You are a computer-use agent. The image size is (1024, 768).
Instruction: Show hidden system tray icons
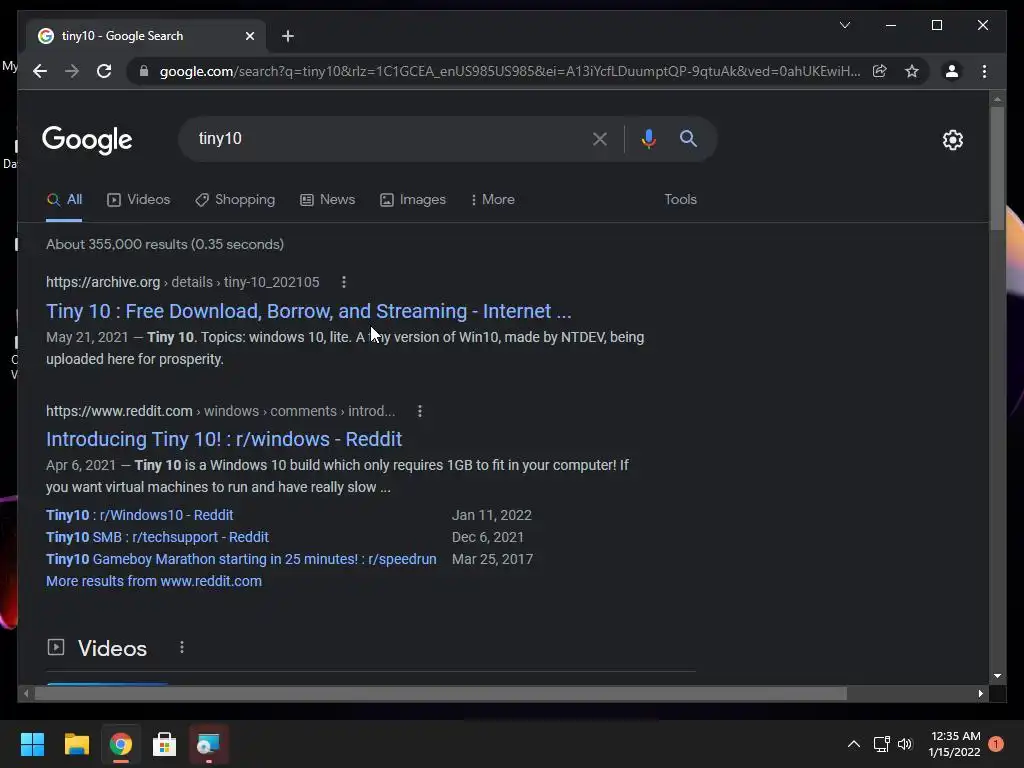(x=854, y=744)
